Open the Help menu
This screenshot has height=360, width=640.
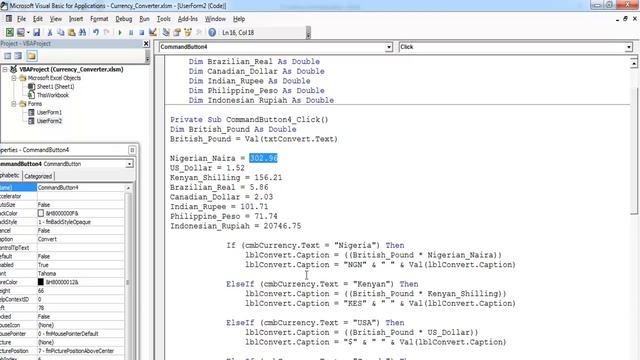239,19
